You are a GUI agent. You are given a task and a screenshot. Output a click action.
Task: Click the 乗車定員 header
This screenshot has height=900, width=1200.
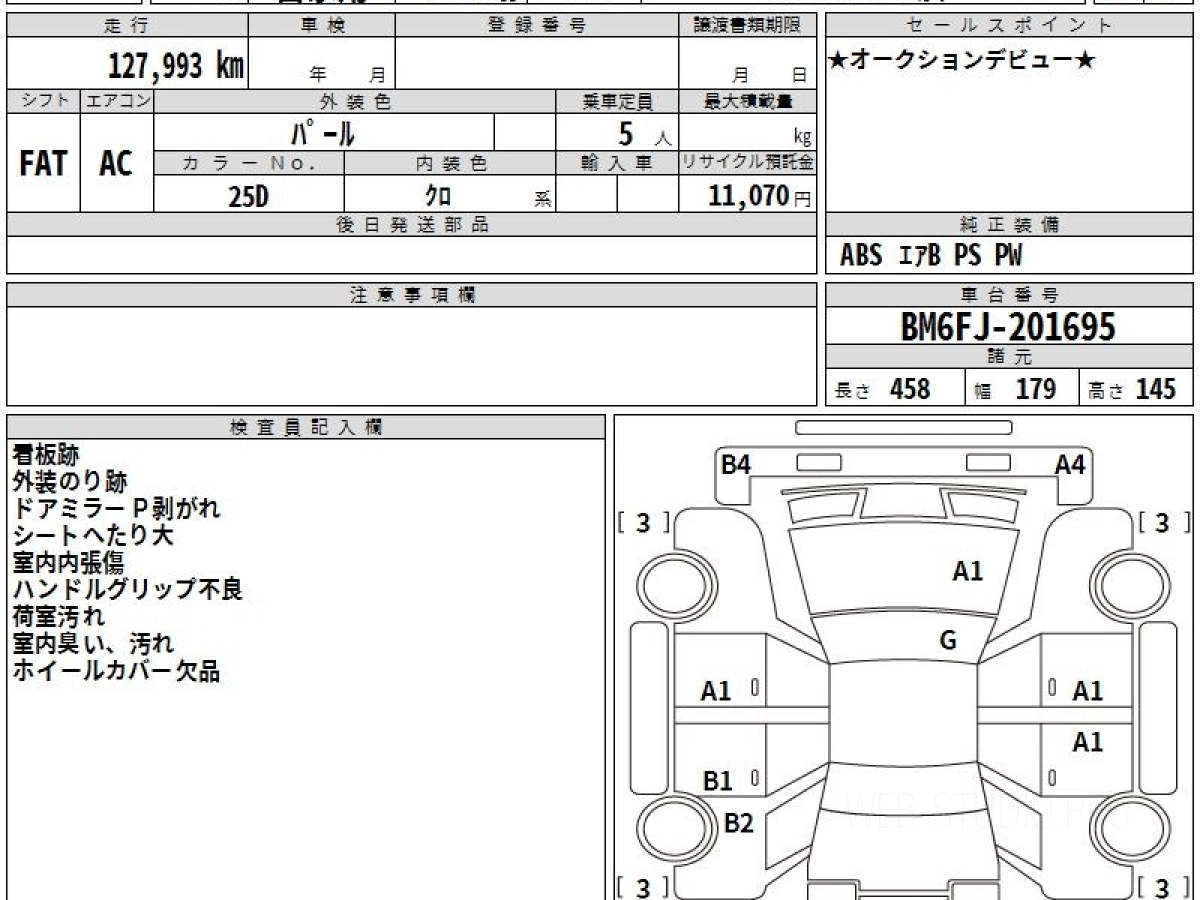coord(617,101)
